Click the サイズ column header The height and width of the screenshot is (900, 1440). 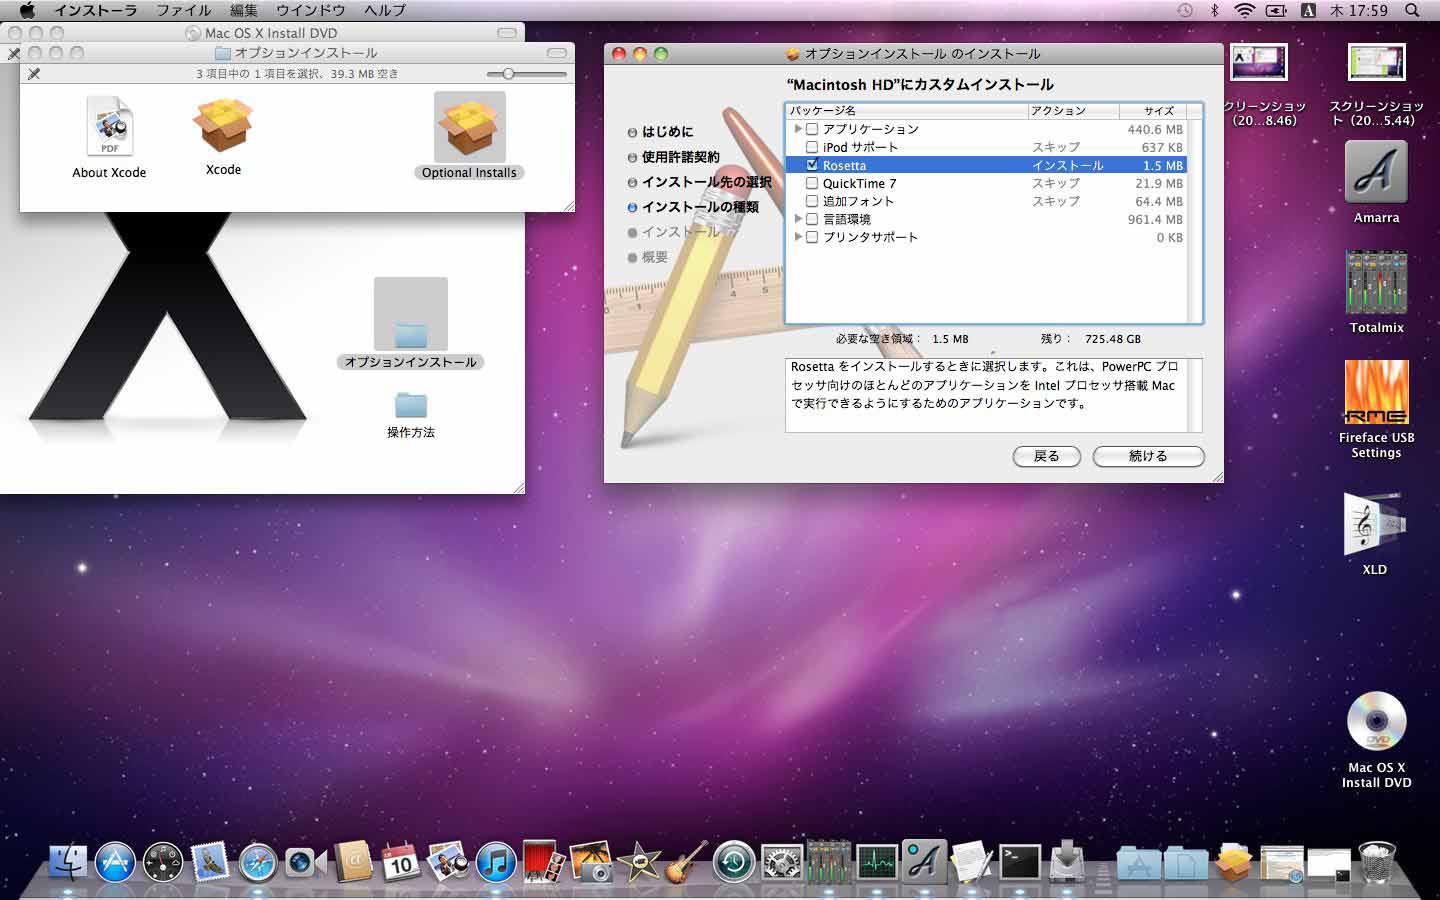pyautogui.click(x=1152, y=111)
